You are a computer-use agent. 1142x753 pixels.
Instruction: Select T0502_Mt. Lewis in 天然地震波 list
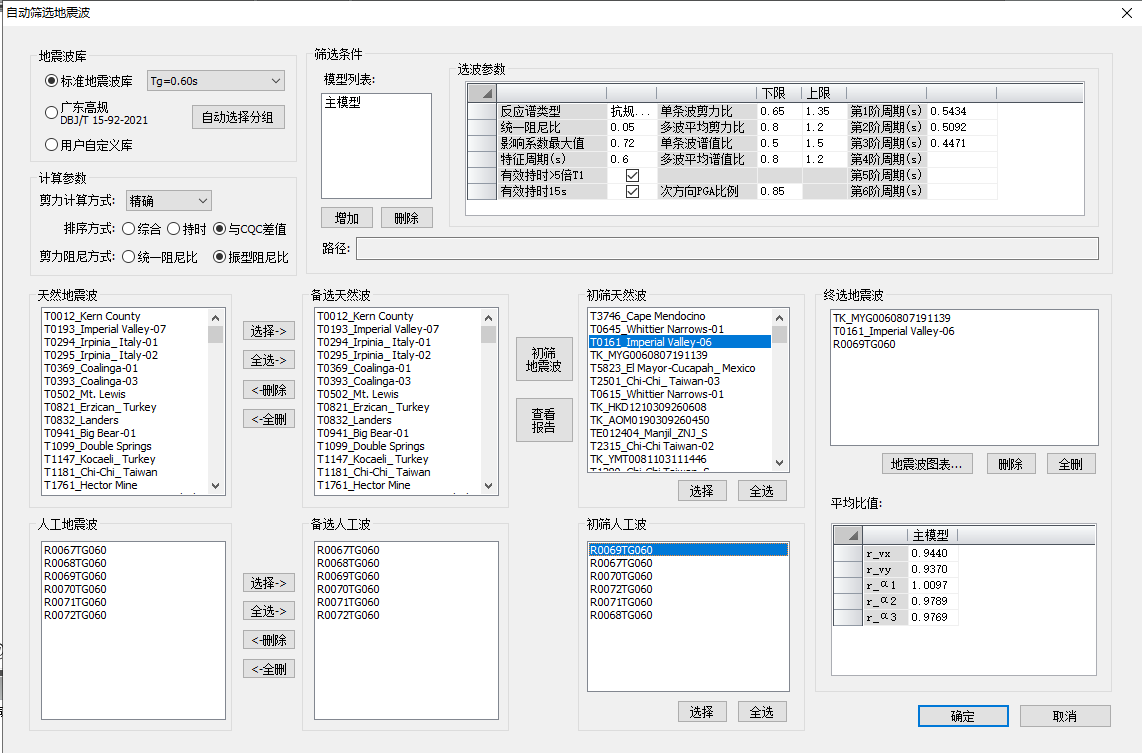(x=84, y=394)
